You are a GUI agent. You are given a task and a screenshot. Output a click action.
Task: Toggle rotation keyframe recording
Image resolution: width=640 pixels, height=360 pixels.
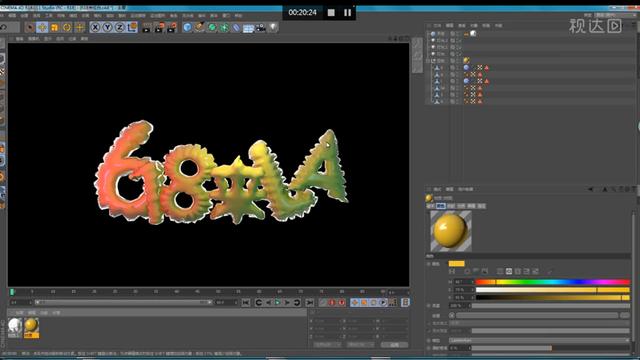[373, 302]
